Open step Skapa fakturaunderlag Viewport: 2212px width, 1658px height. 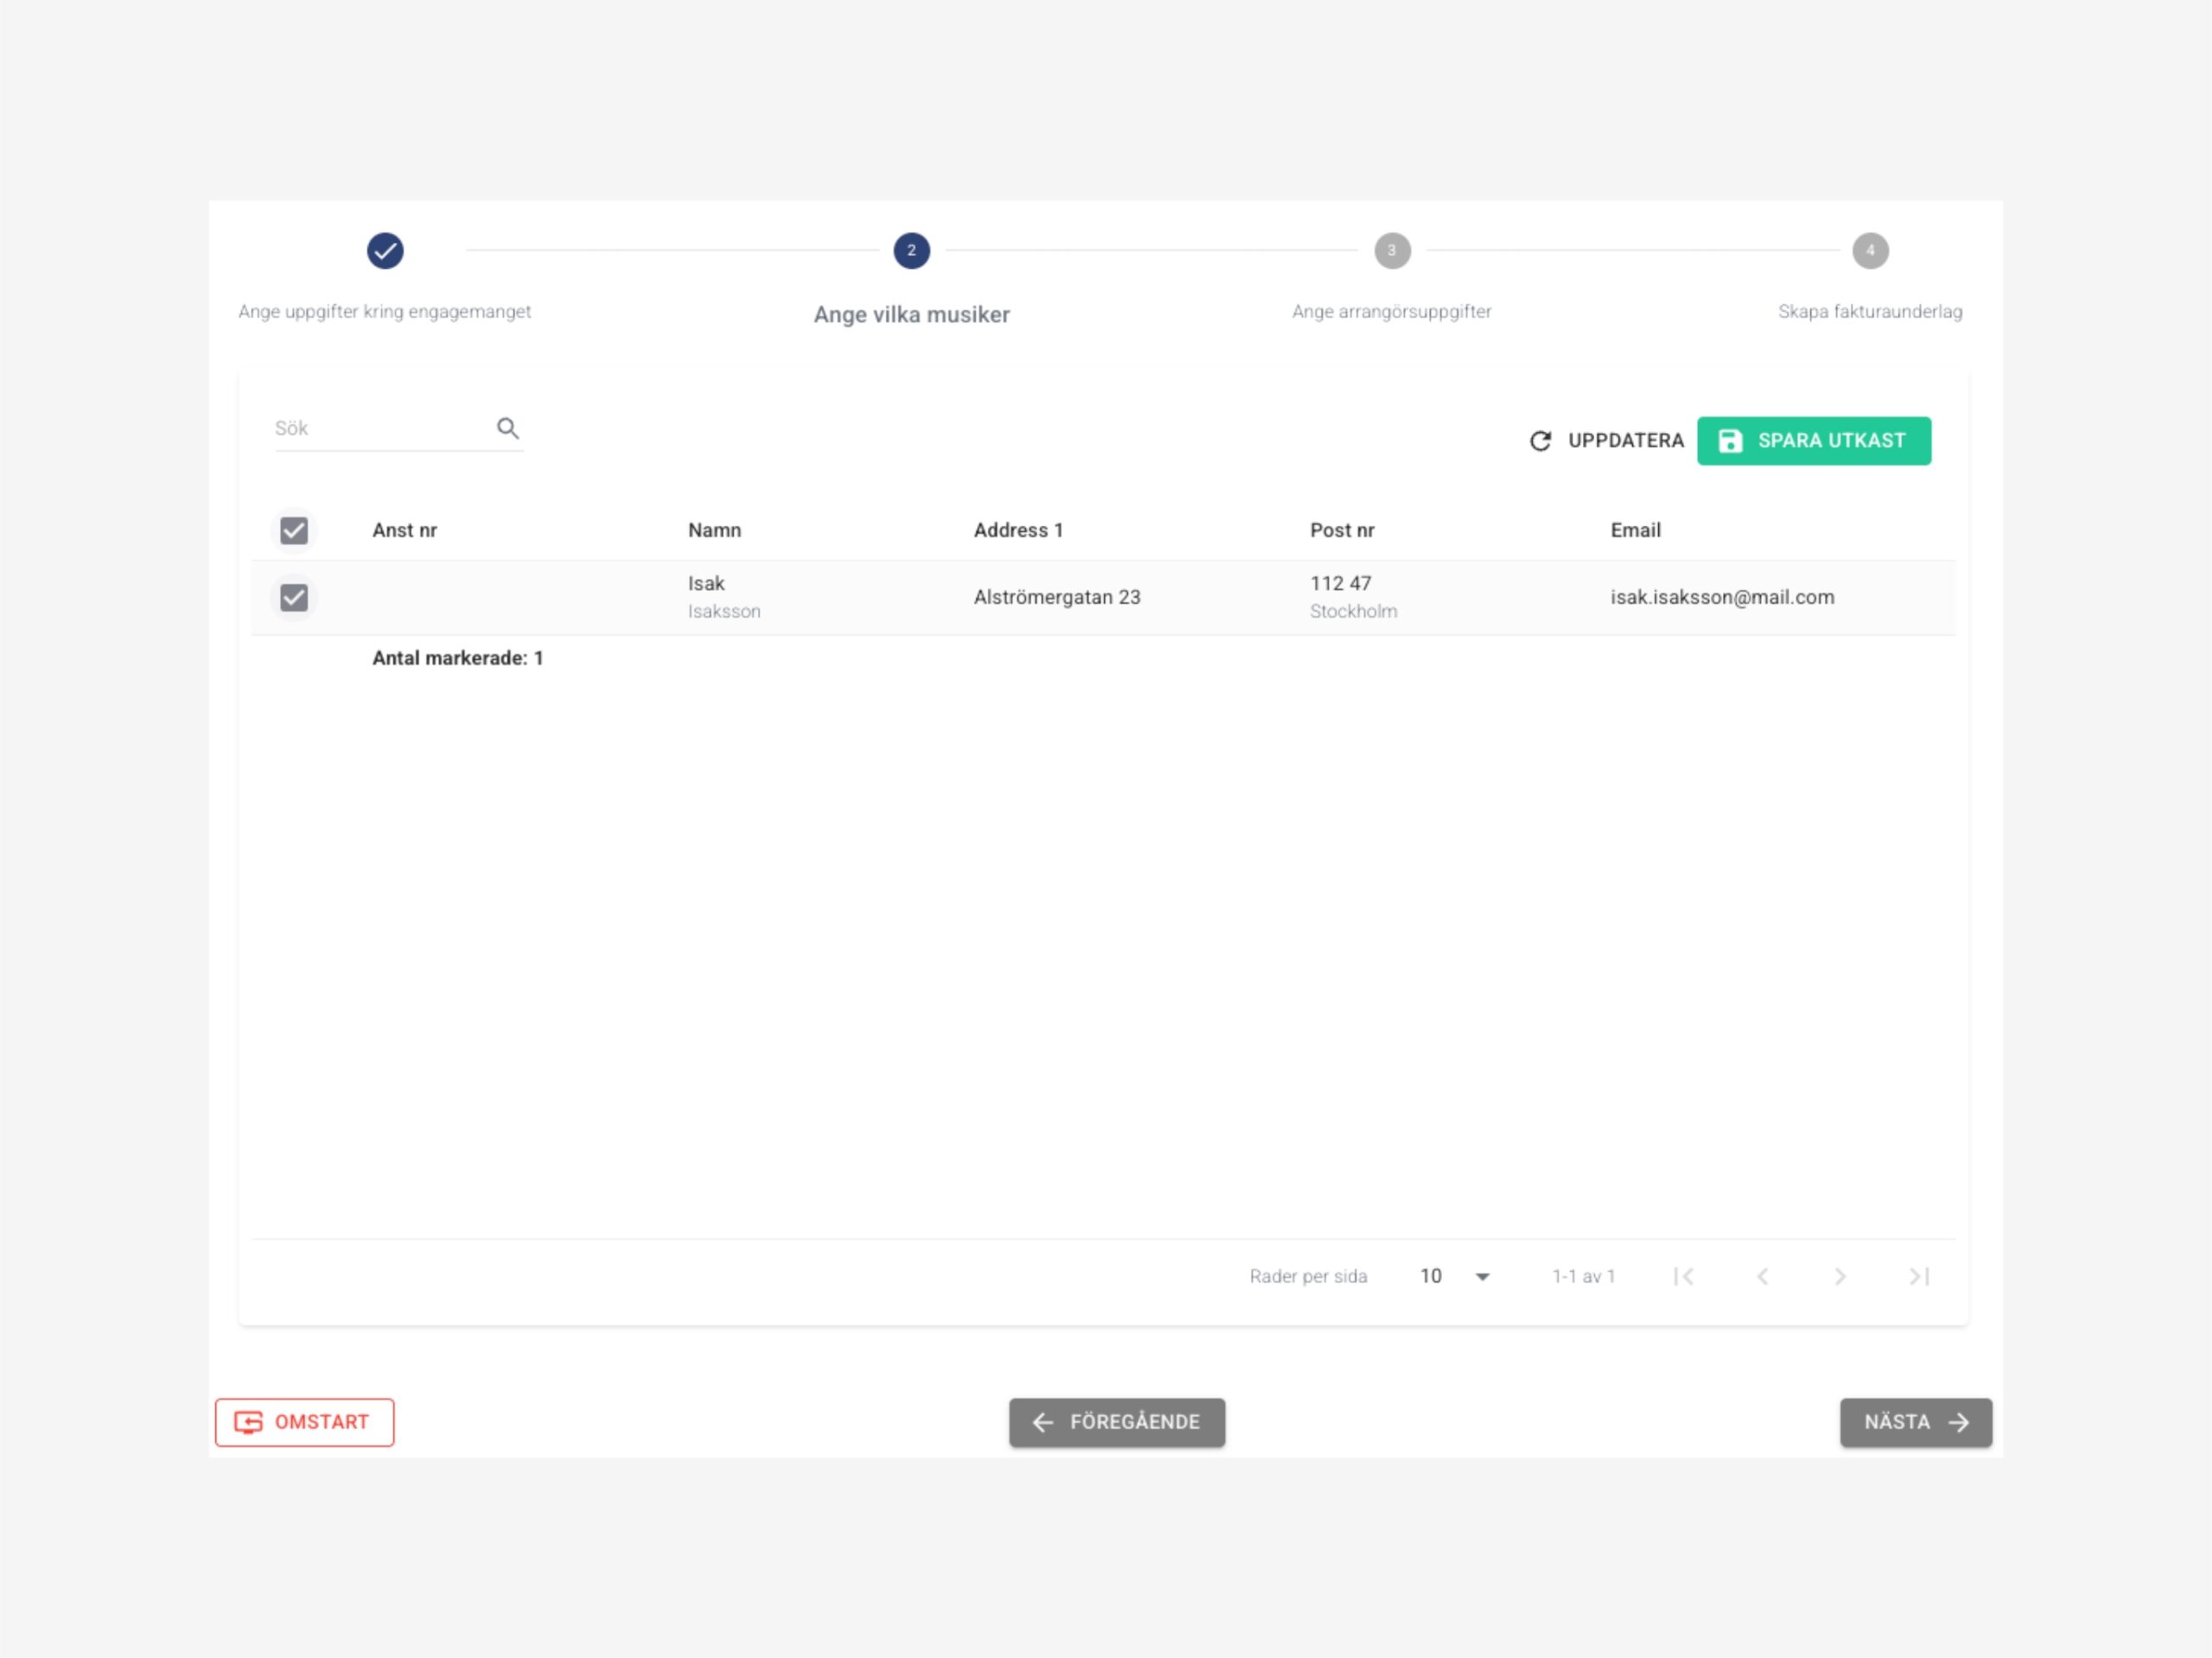pyautogui.click(x=1870, y=311)
